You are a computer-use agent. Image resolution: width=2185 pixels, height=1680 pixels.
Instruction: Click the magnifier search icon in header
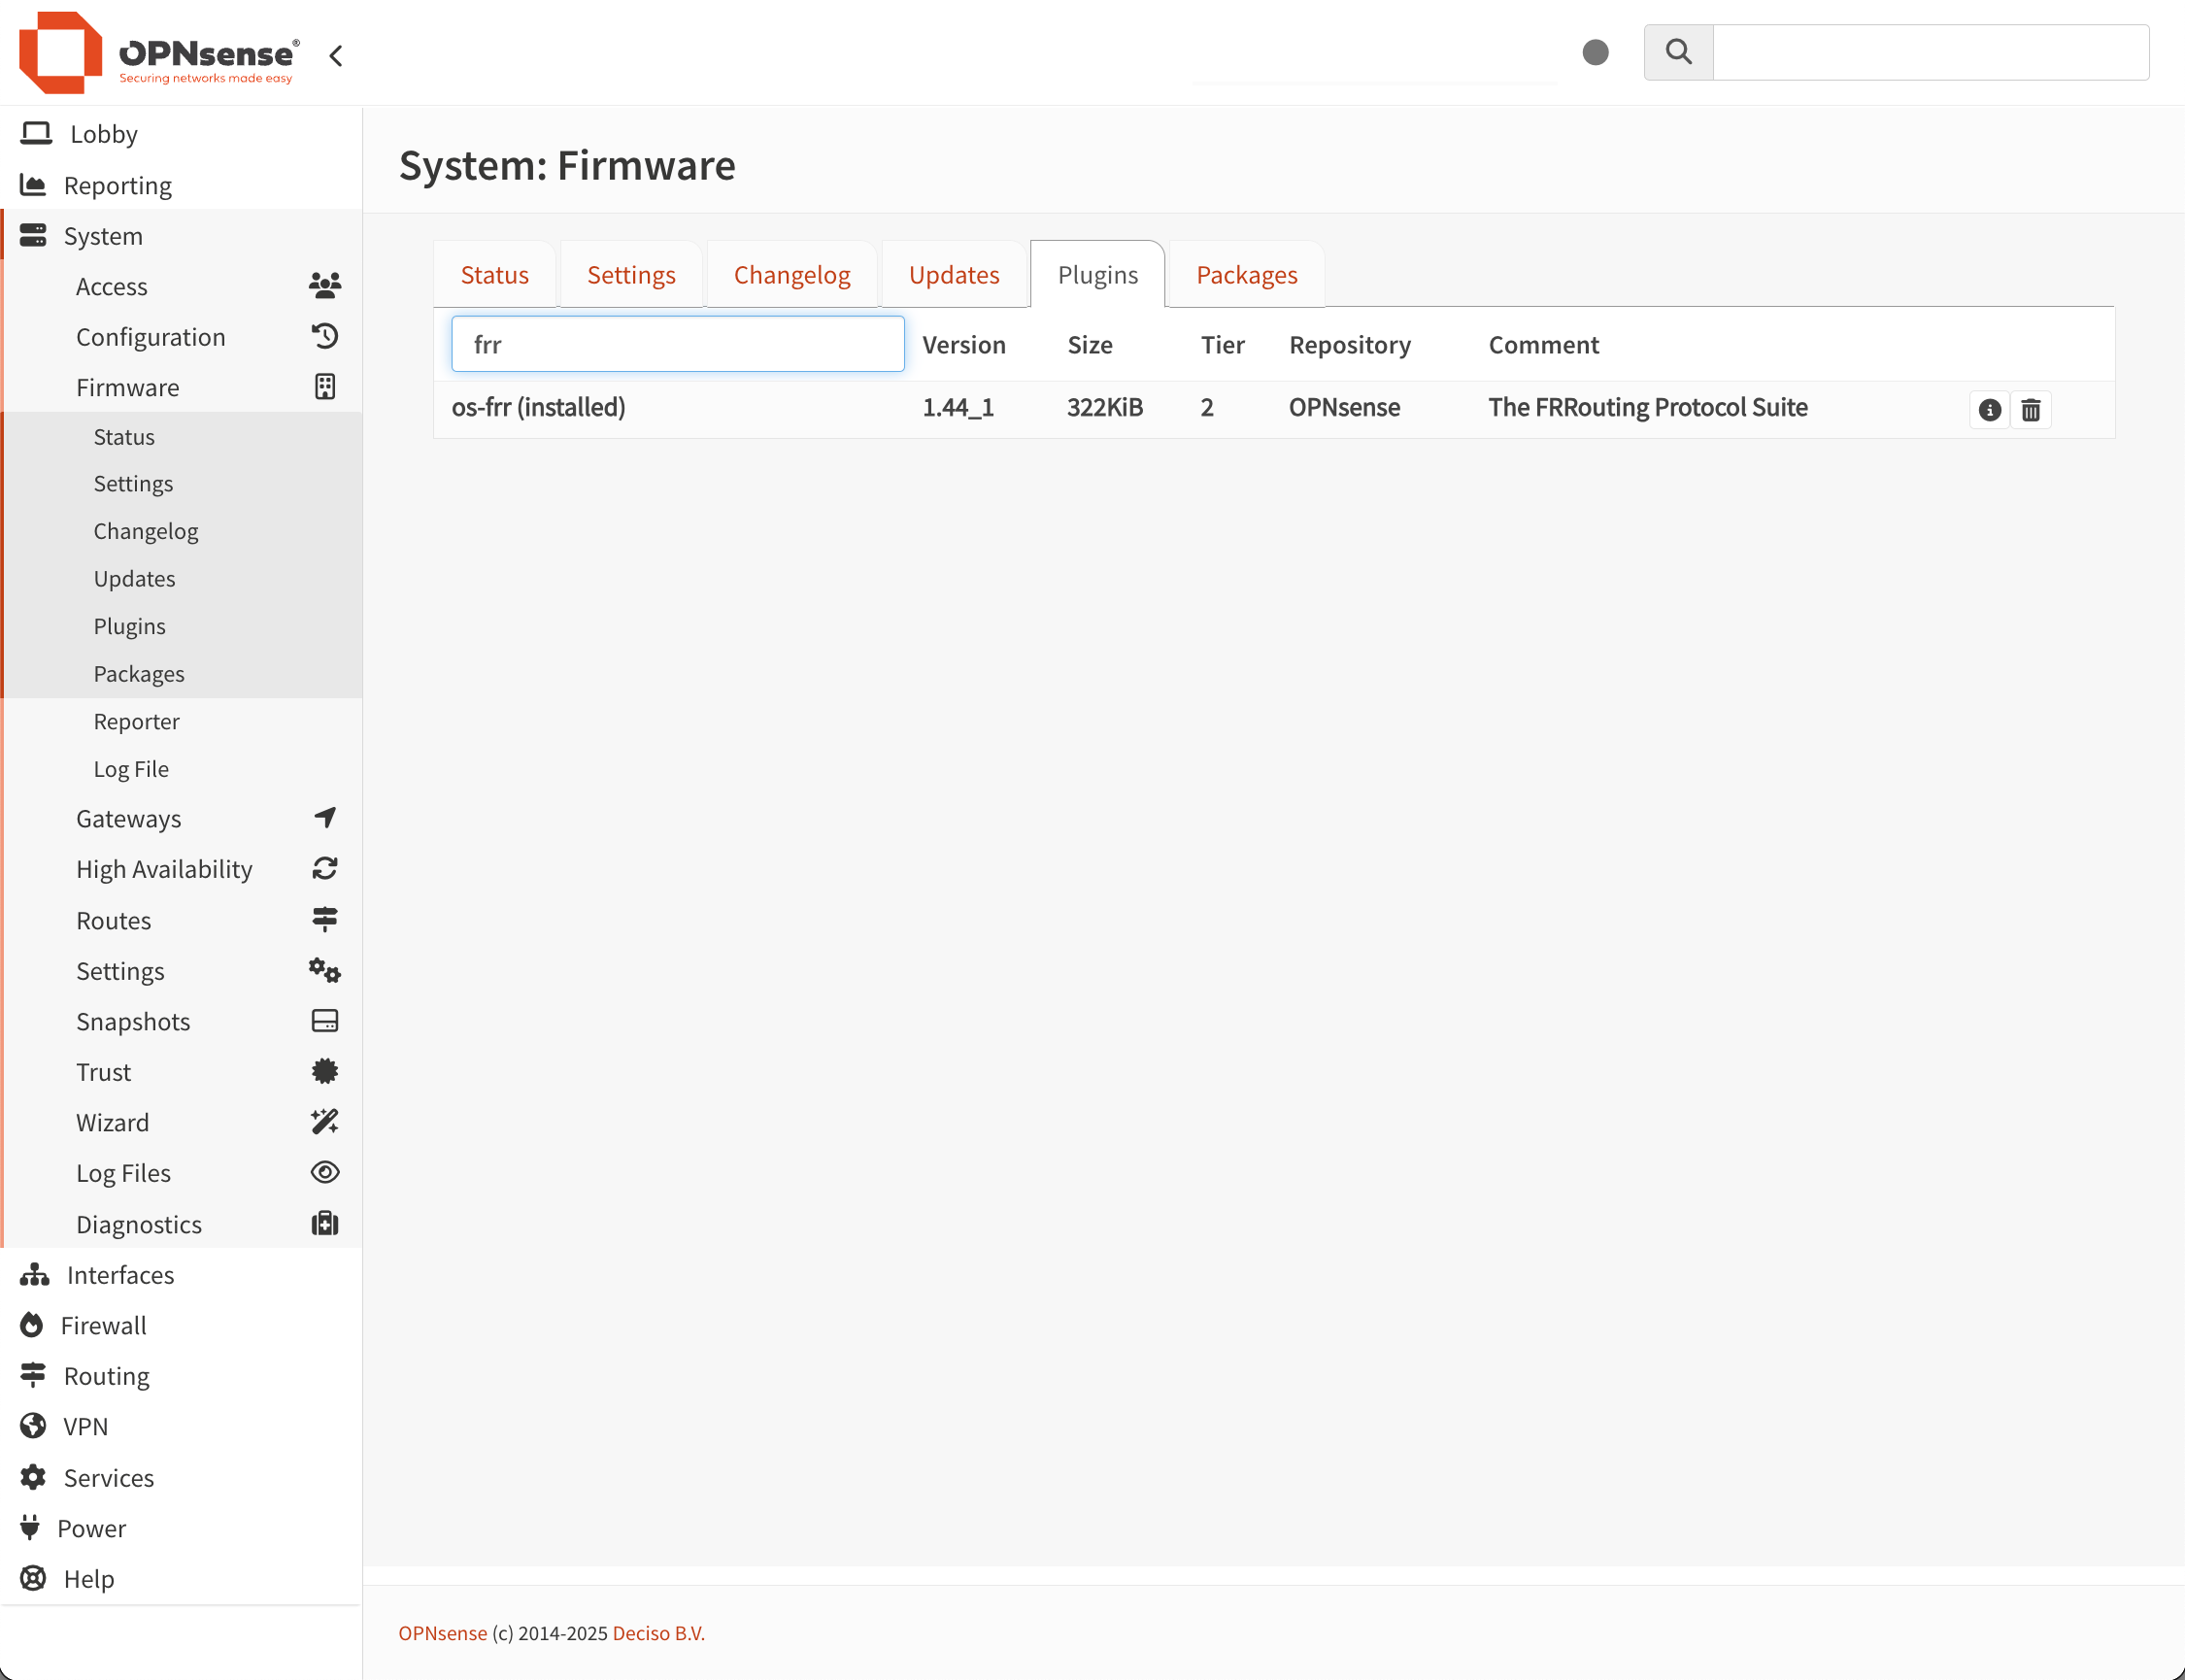pos(1678,52)
